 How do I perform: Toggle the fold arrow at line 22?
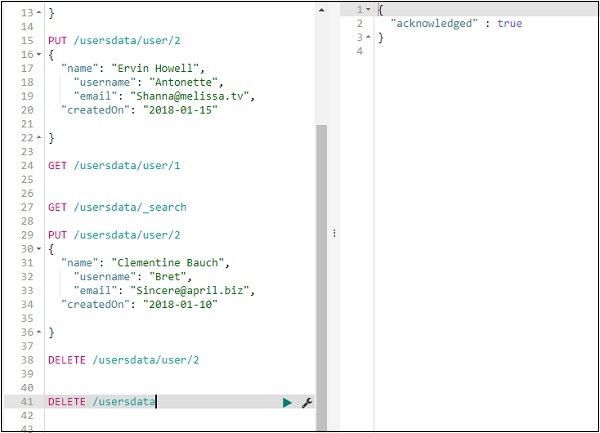[39, 138]
